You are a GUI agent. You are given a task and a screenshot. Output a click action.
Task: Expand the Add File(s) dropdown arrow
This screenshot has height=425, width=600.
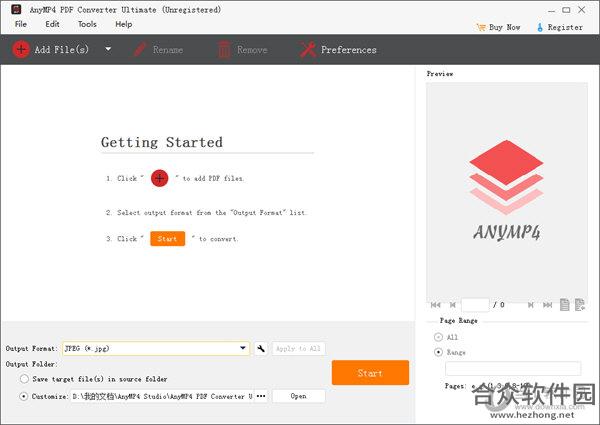[108, 49]
